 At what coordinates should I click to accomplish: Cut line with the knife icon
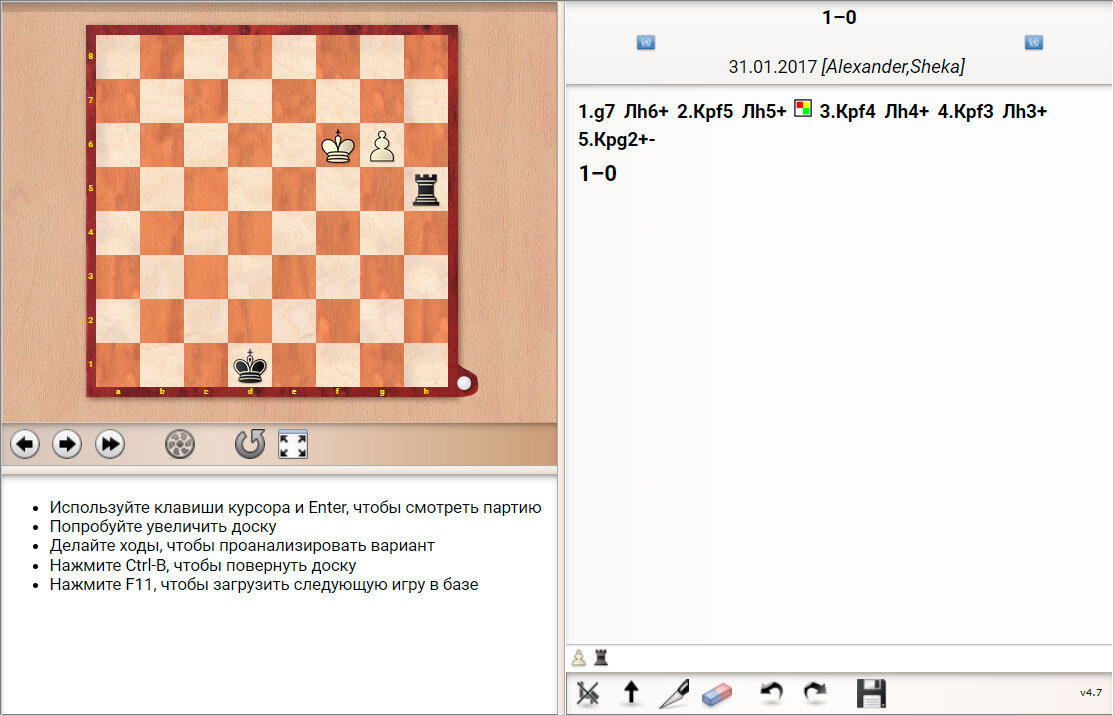(674, 693)
